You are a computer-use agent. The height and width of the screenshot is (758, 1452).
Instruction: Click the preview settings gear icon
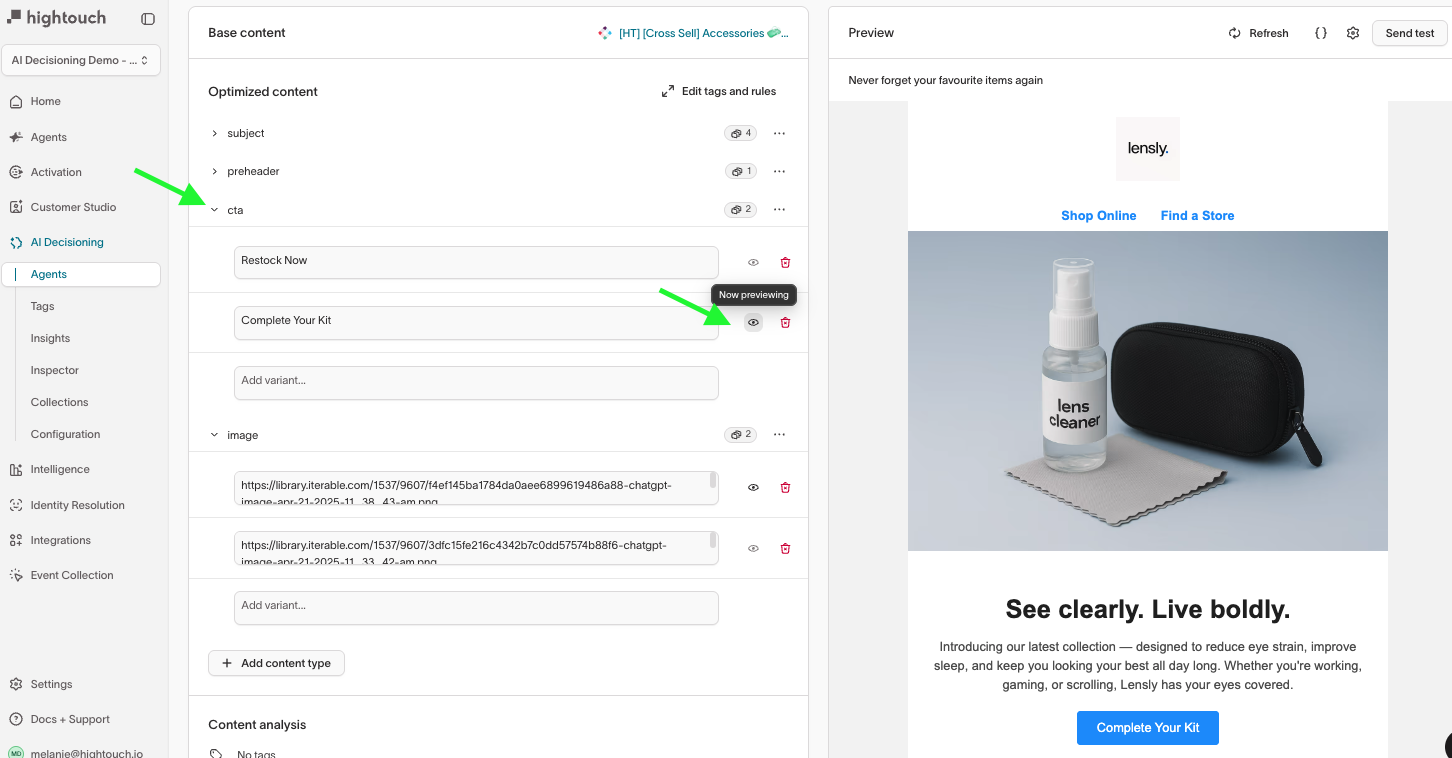click(1353, 33)
